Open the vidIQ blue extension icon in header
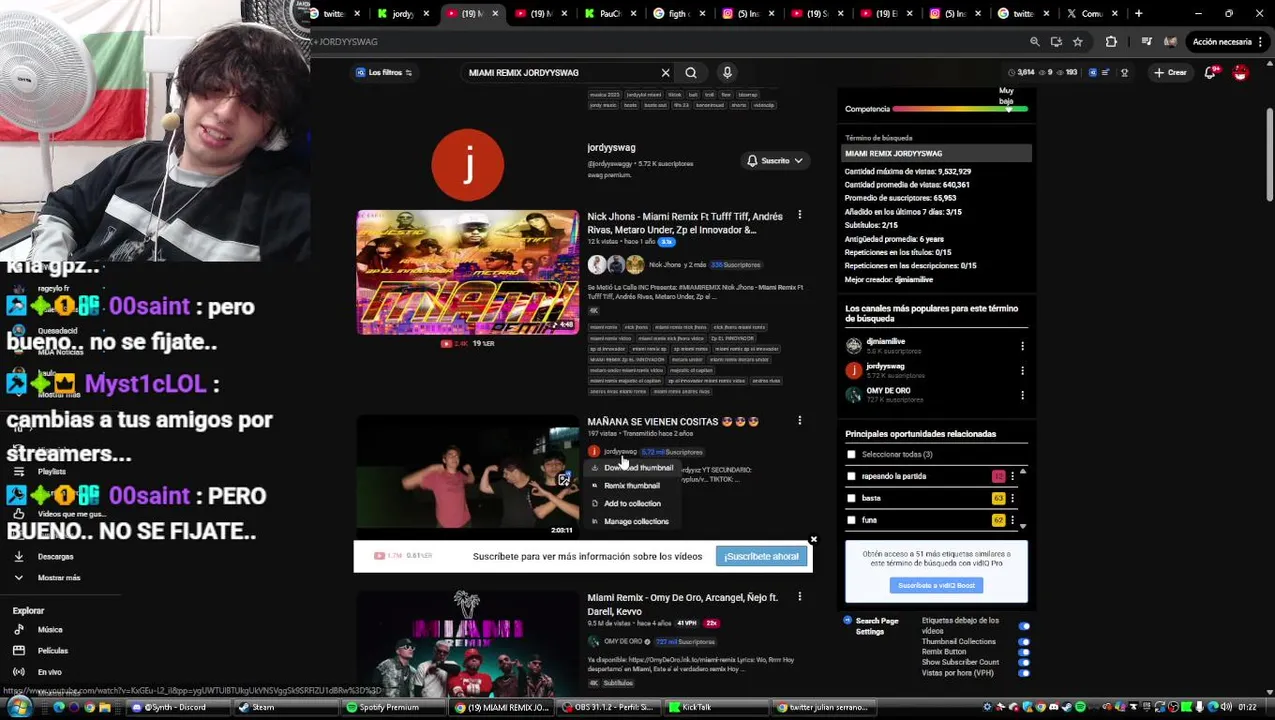1275x720 pixels. pyautogui.click(x=1092, y=73)
